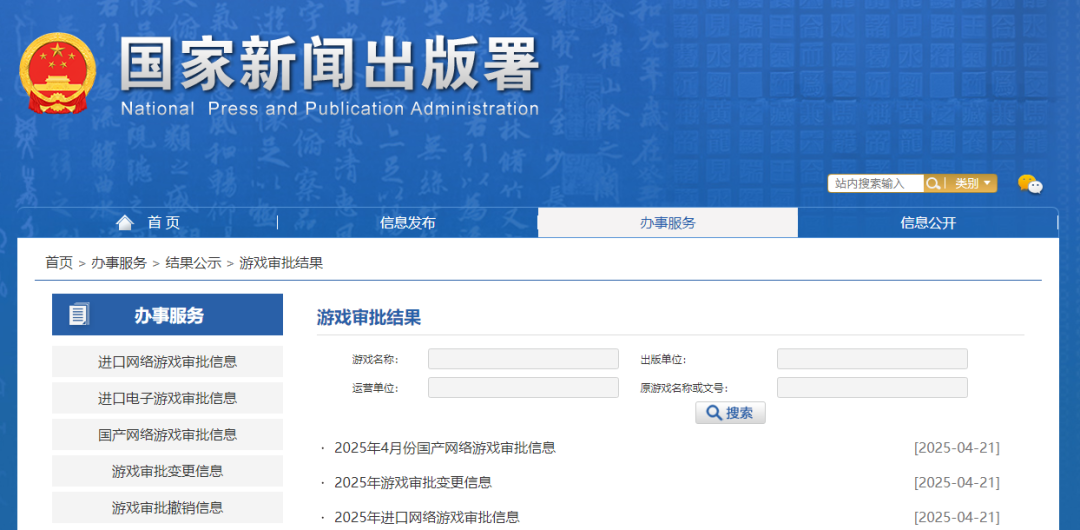The image size is (1080, 530).
Task: Open 游戏审批撤销信息 in sidebar
Action: 167,507
